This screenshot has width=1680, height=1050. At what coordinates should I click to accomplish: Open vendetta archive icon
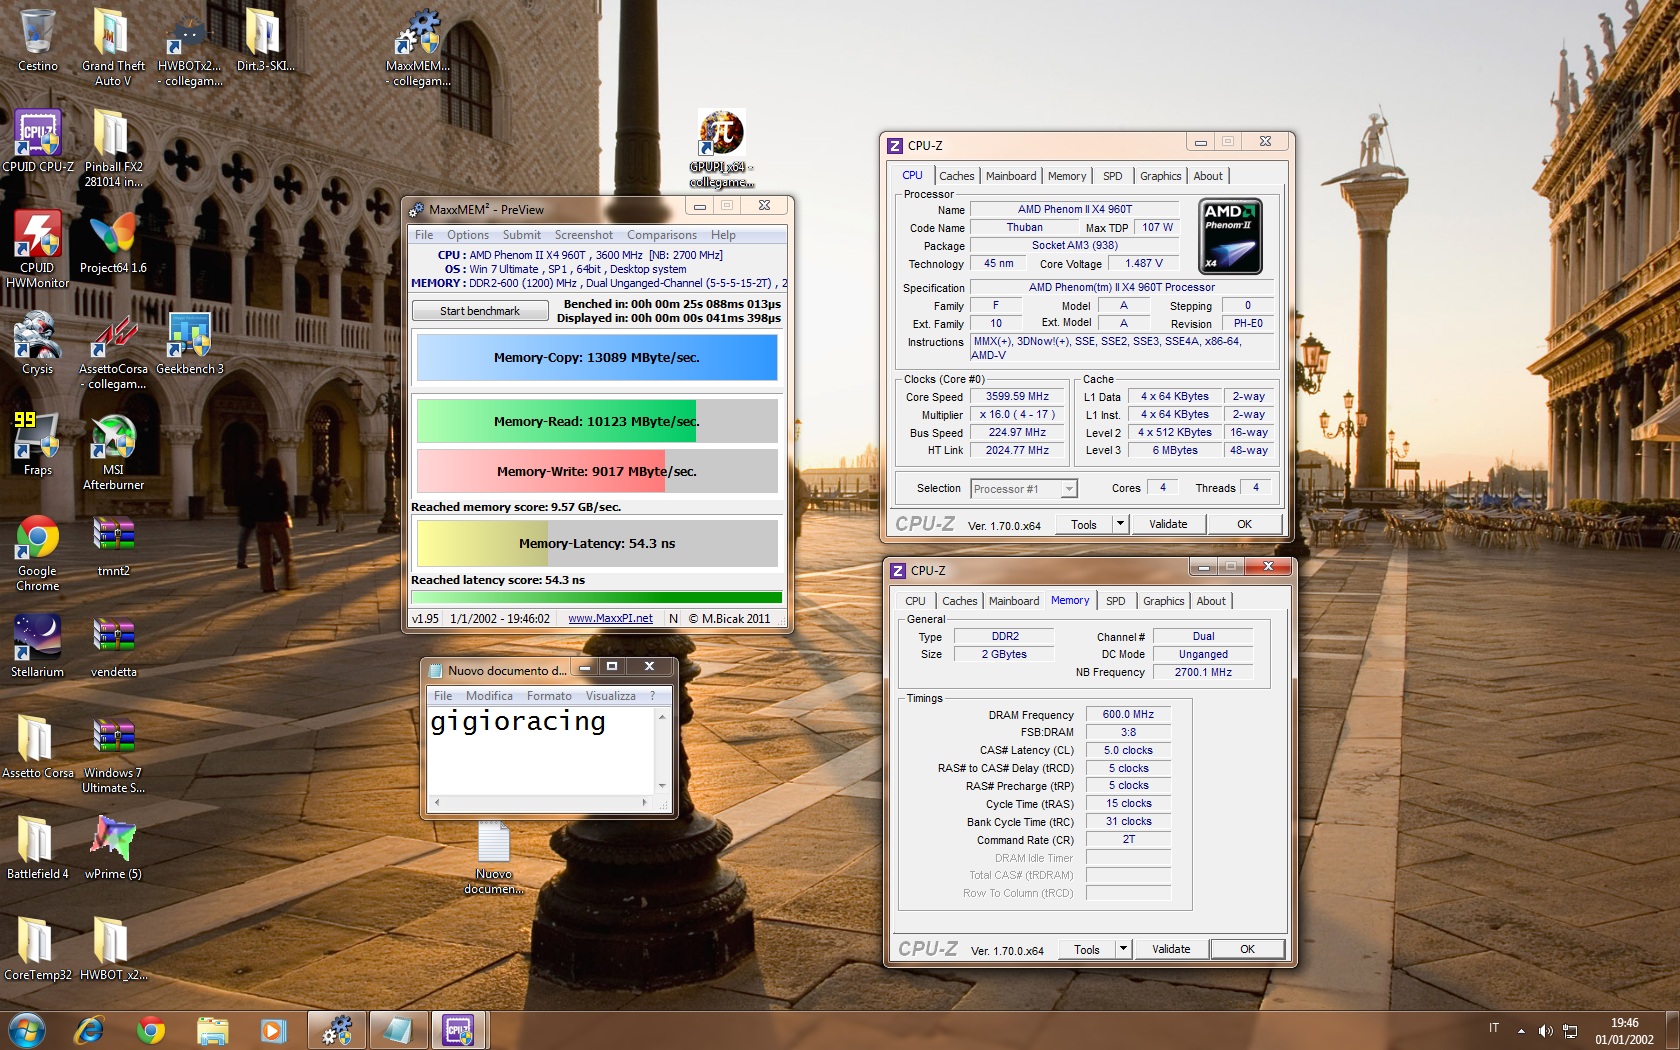(x=113, y=647)
